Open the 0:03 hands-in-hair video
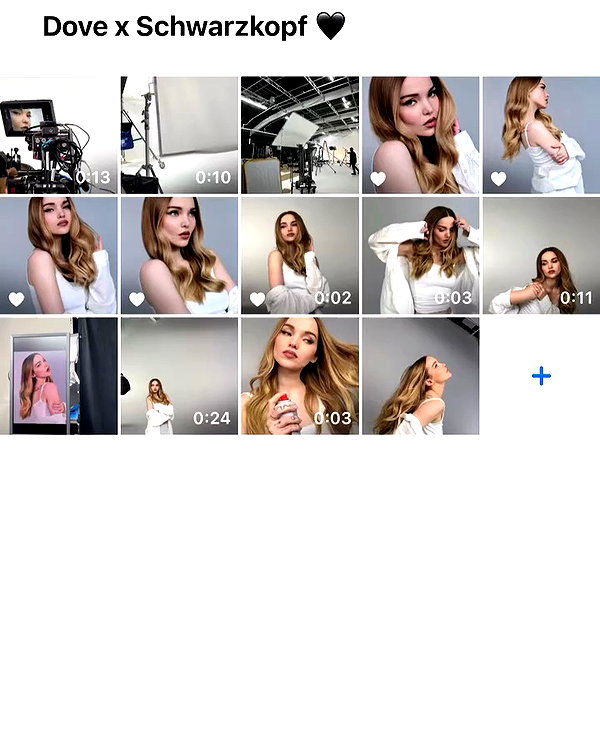600x750 pixels. [420, 255]
